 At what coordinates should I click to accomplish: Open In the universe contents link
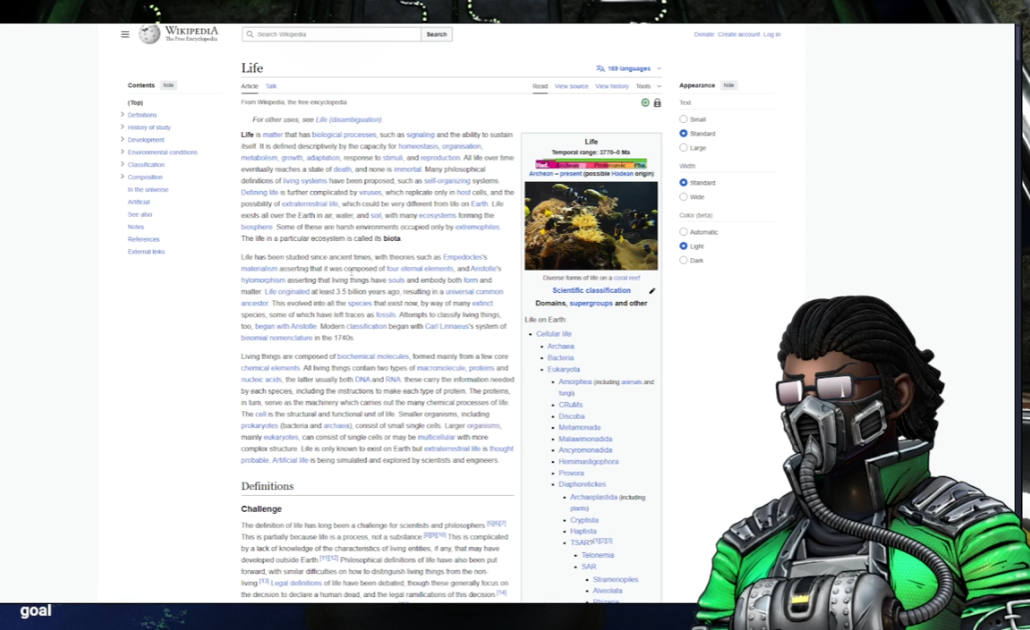pos(148,189)
